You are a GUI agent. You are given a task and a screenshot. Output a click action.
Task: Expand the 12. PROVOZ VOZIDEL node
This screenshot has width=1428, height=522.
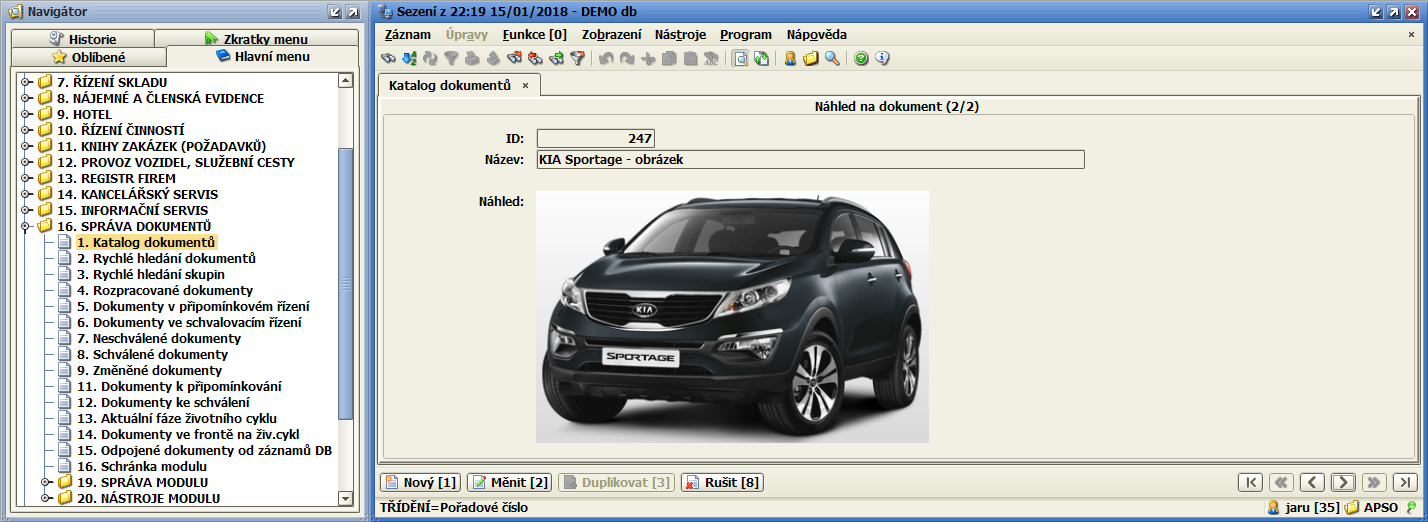pyautogui.click(x=26, y=162)
